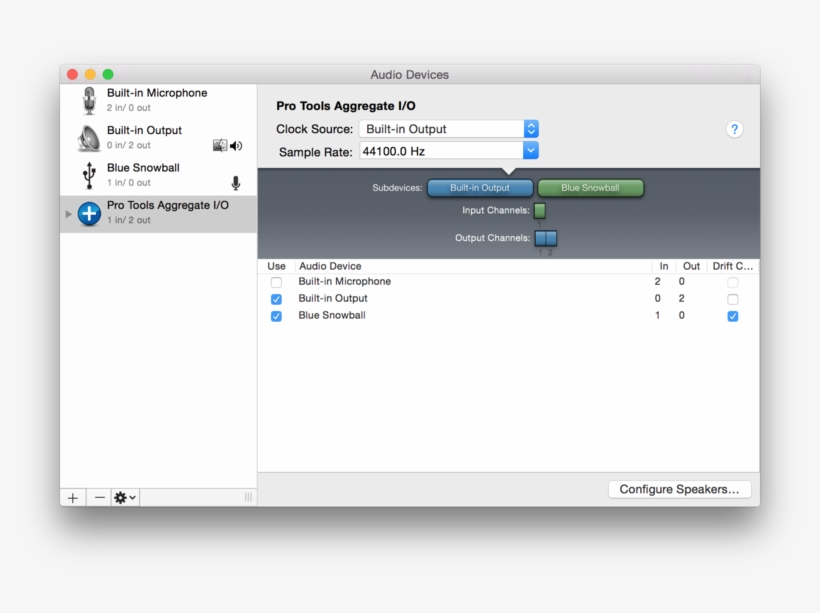Click the blue output channels block
Screen dimensions: 820x613
(545, 238)
